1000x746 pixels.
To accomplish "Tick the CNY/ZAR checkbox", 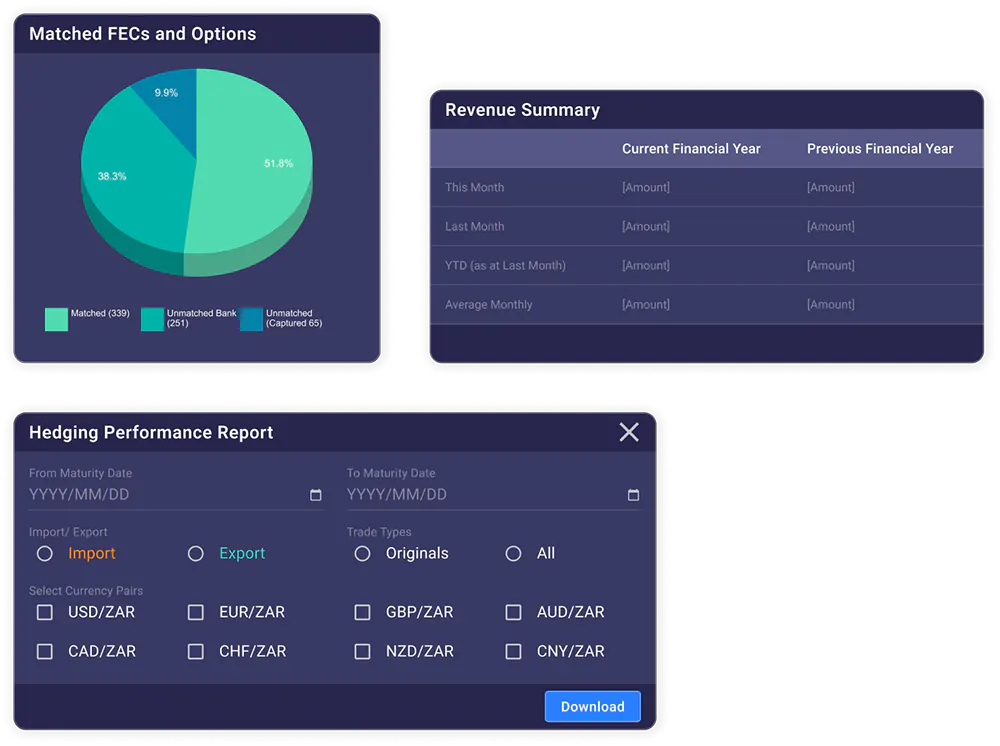I will tap(514, 651).
